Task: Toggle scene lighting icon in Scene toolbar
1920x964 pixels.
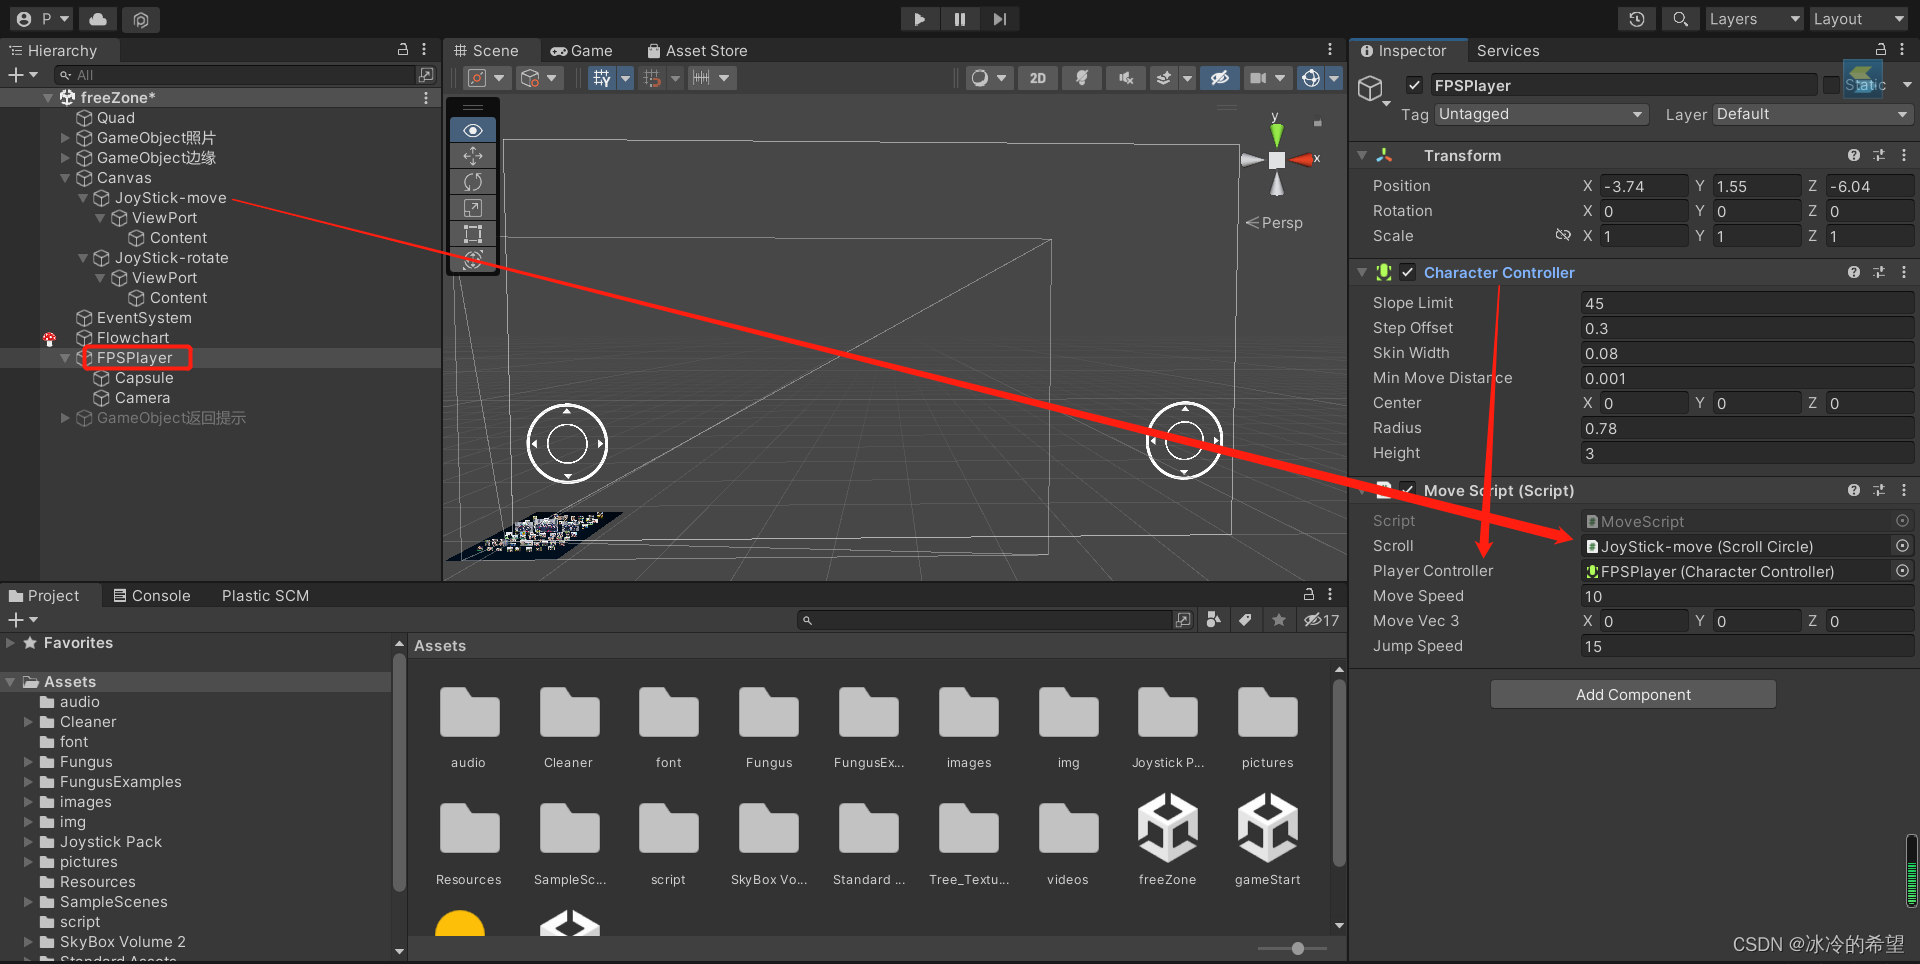Action: 1081,77
